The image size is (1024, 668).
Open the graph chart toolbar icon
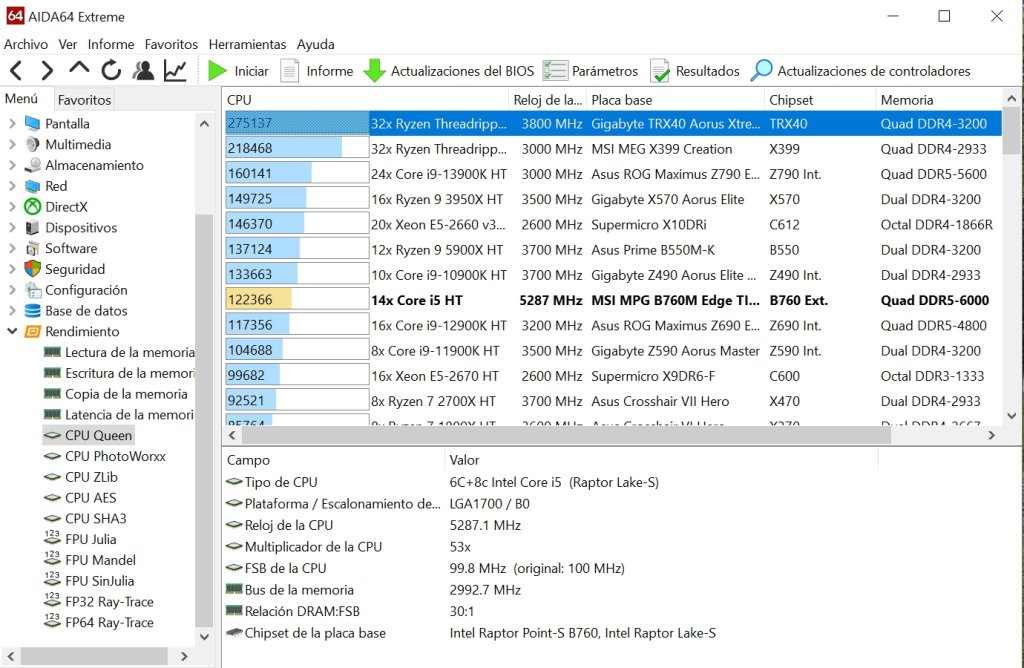coord(175,71)
